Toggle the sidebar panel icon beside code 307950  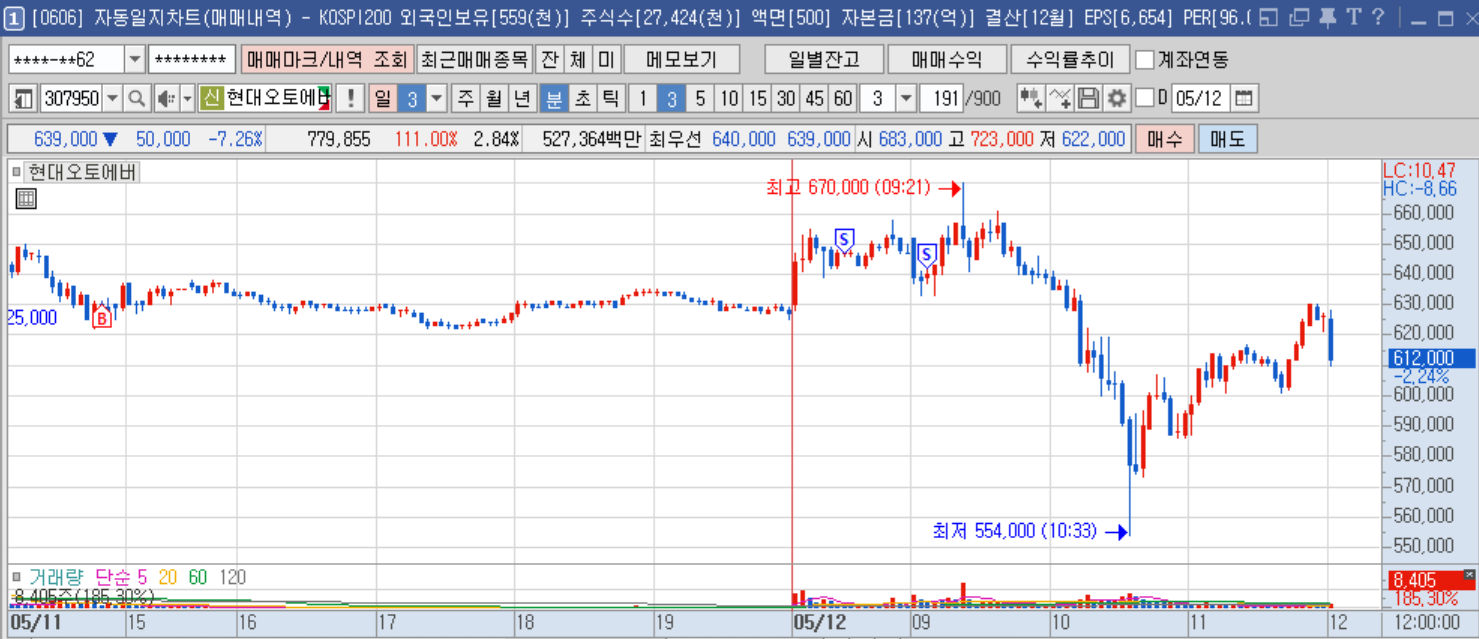[22, 98]
